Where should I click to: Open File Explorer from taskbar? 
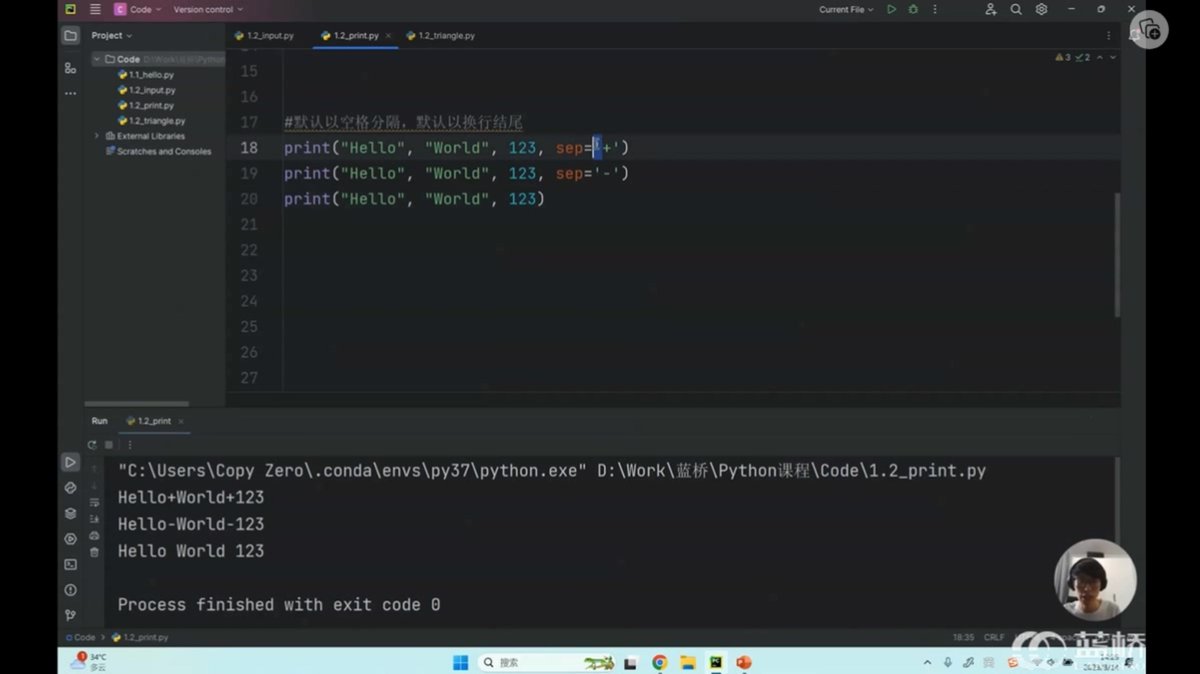coord(688,662)
